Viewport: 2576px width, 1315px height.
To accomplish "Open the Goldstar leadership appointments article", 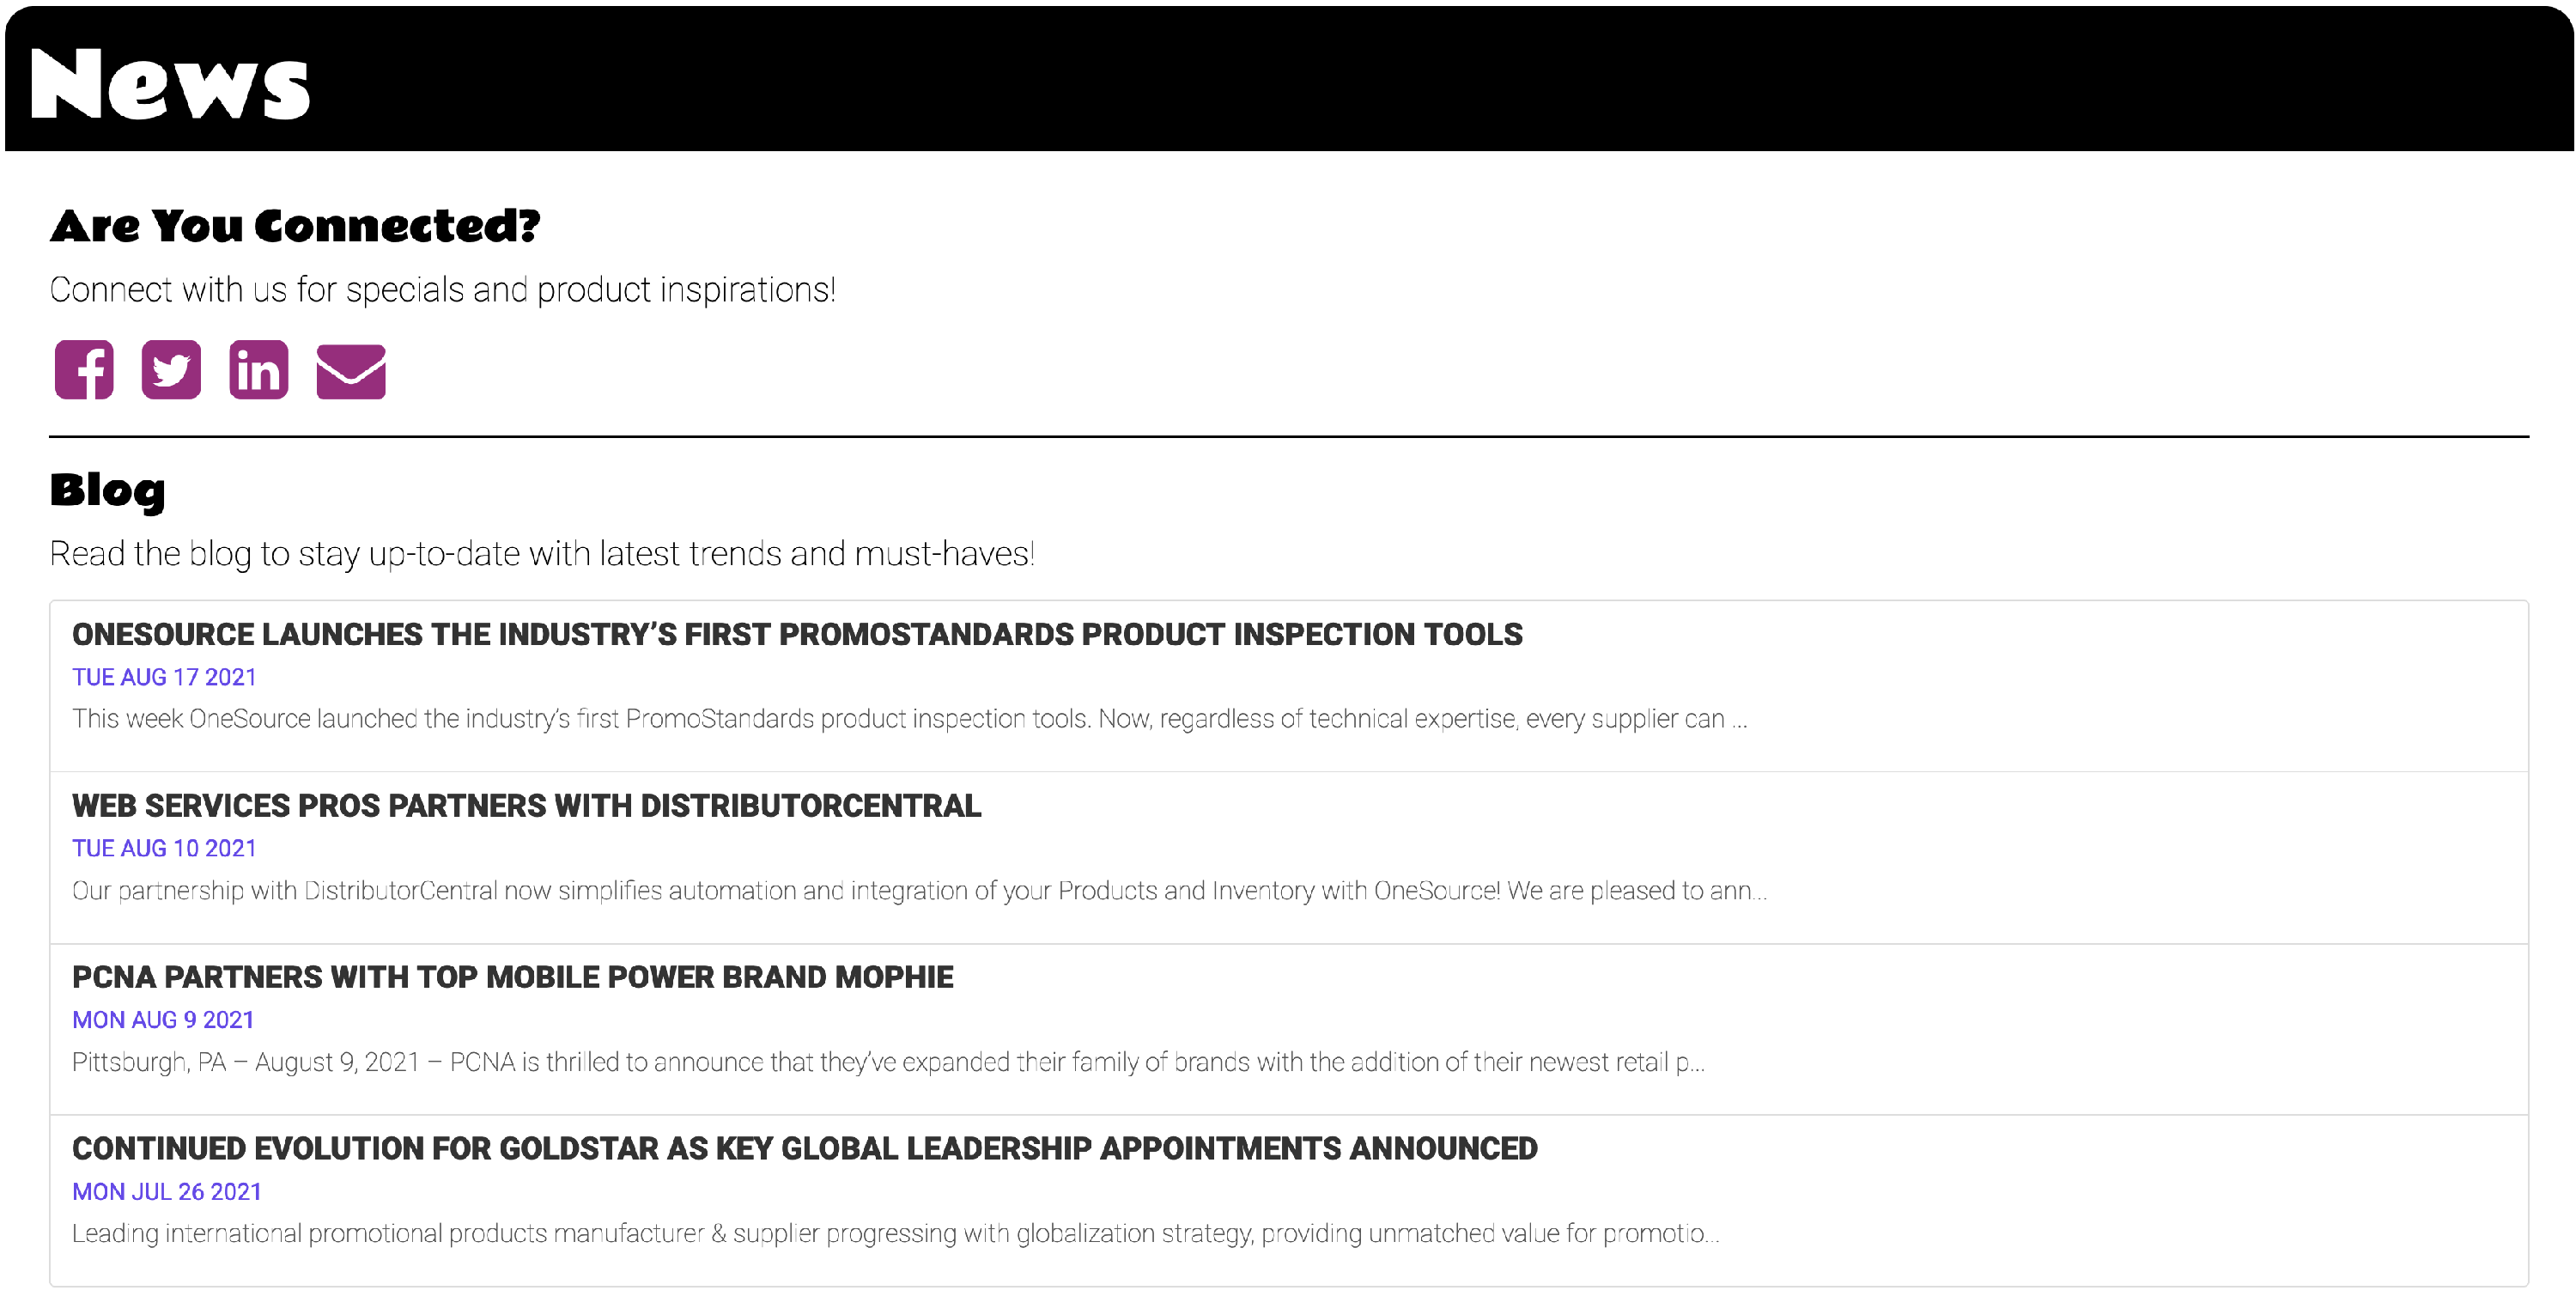I will pos(804,1149).
